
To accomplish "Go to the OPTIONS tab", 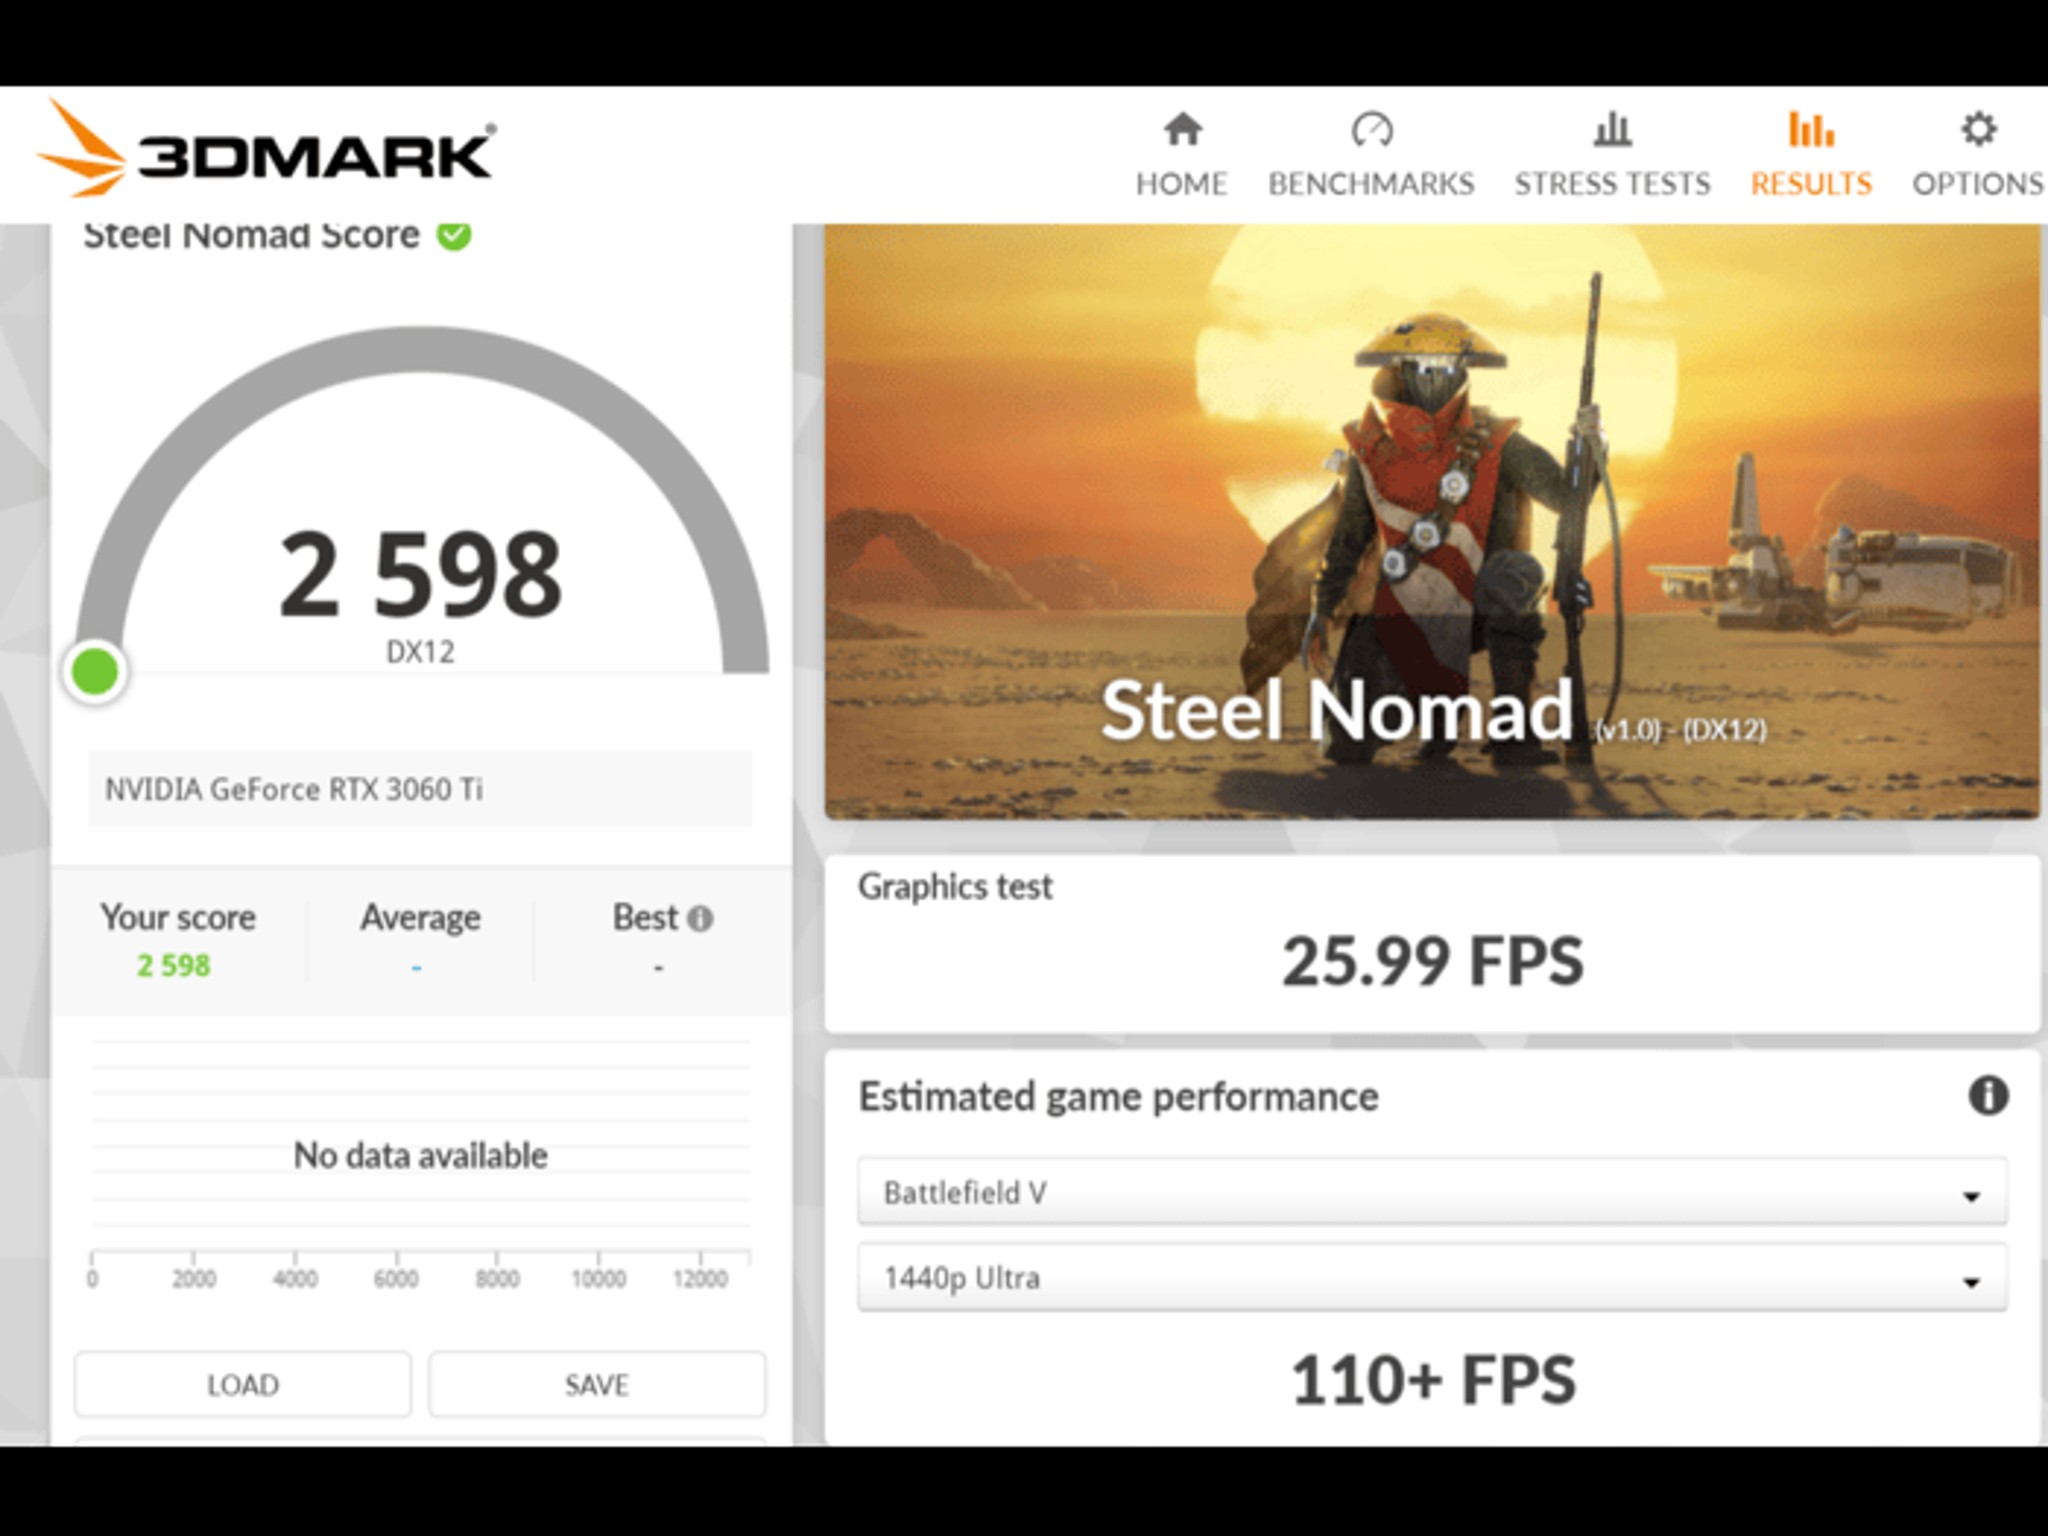I will (x=1978, y=155).
